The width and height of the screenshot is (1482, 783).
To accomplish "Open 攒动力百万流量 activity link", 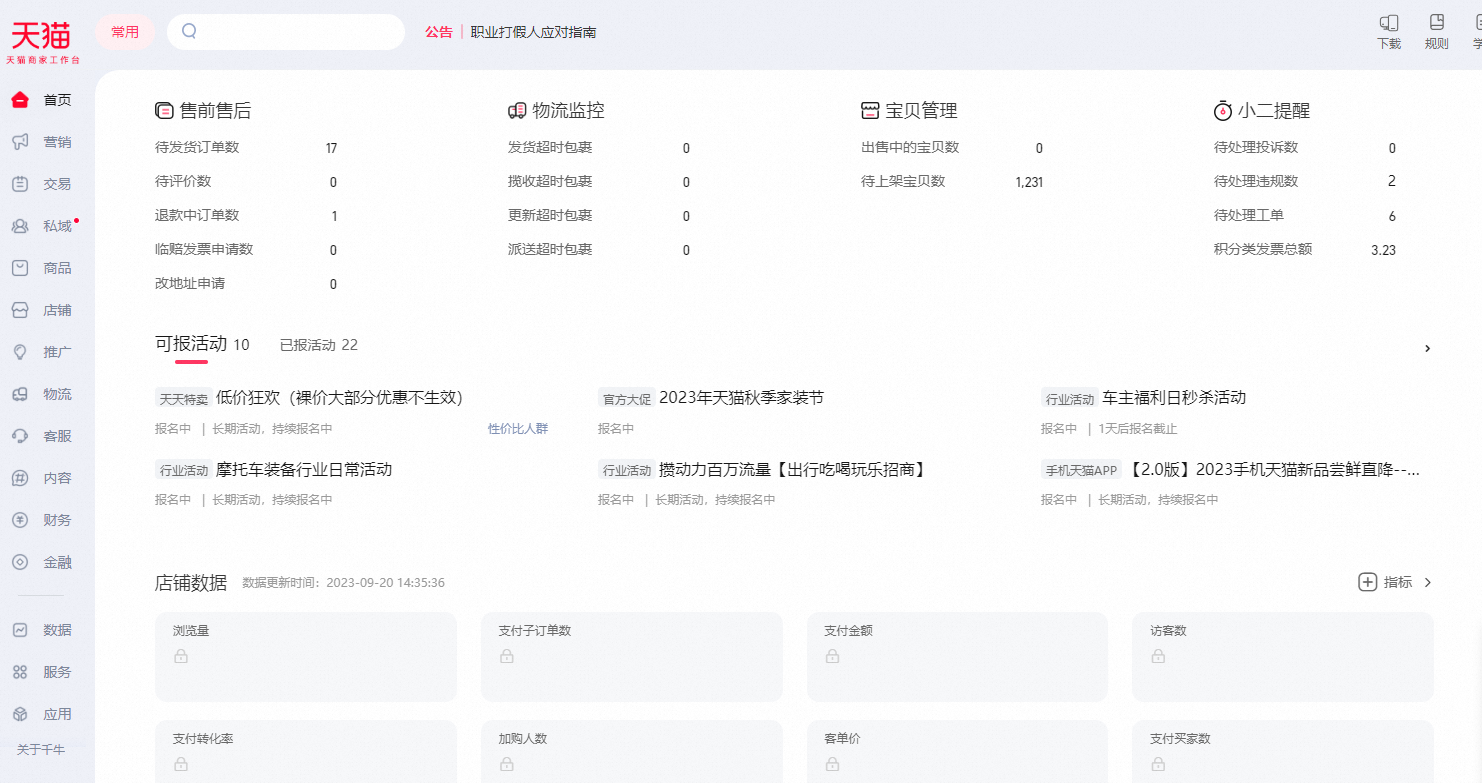I will [793, 469].
